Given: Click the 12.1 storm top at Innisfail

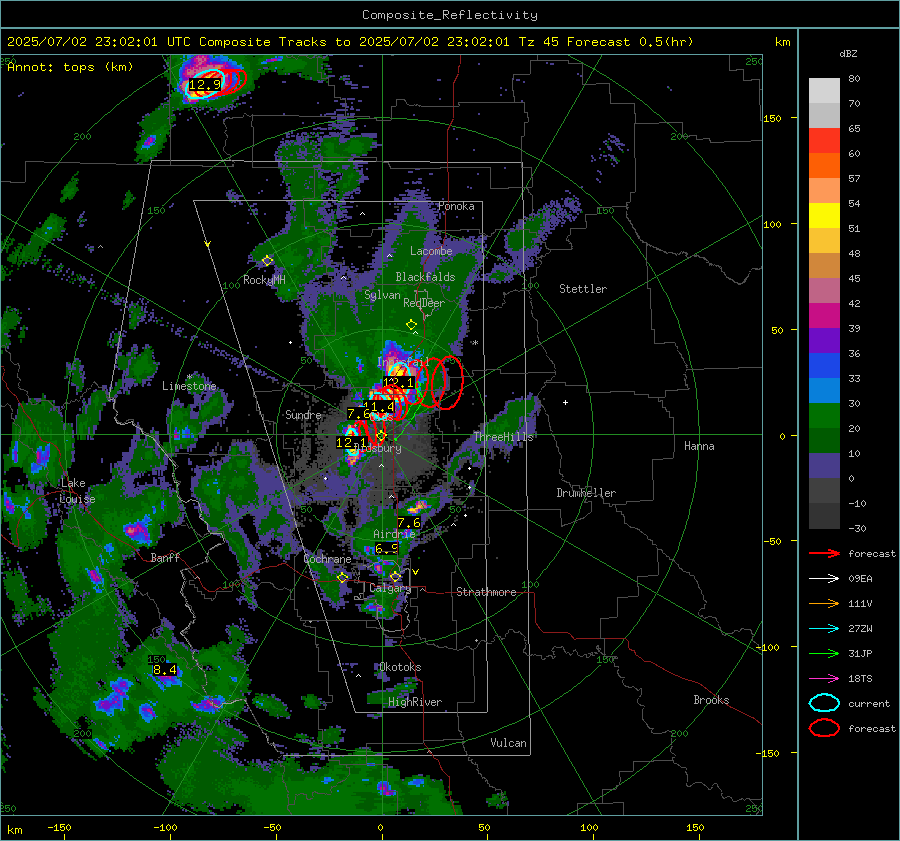Looking at the screenshot, I should coord(399,382).
